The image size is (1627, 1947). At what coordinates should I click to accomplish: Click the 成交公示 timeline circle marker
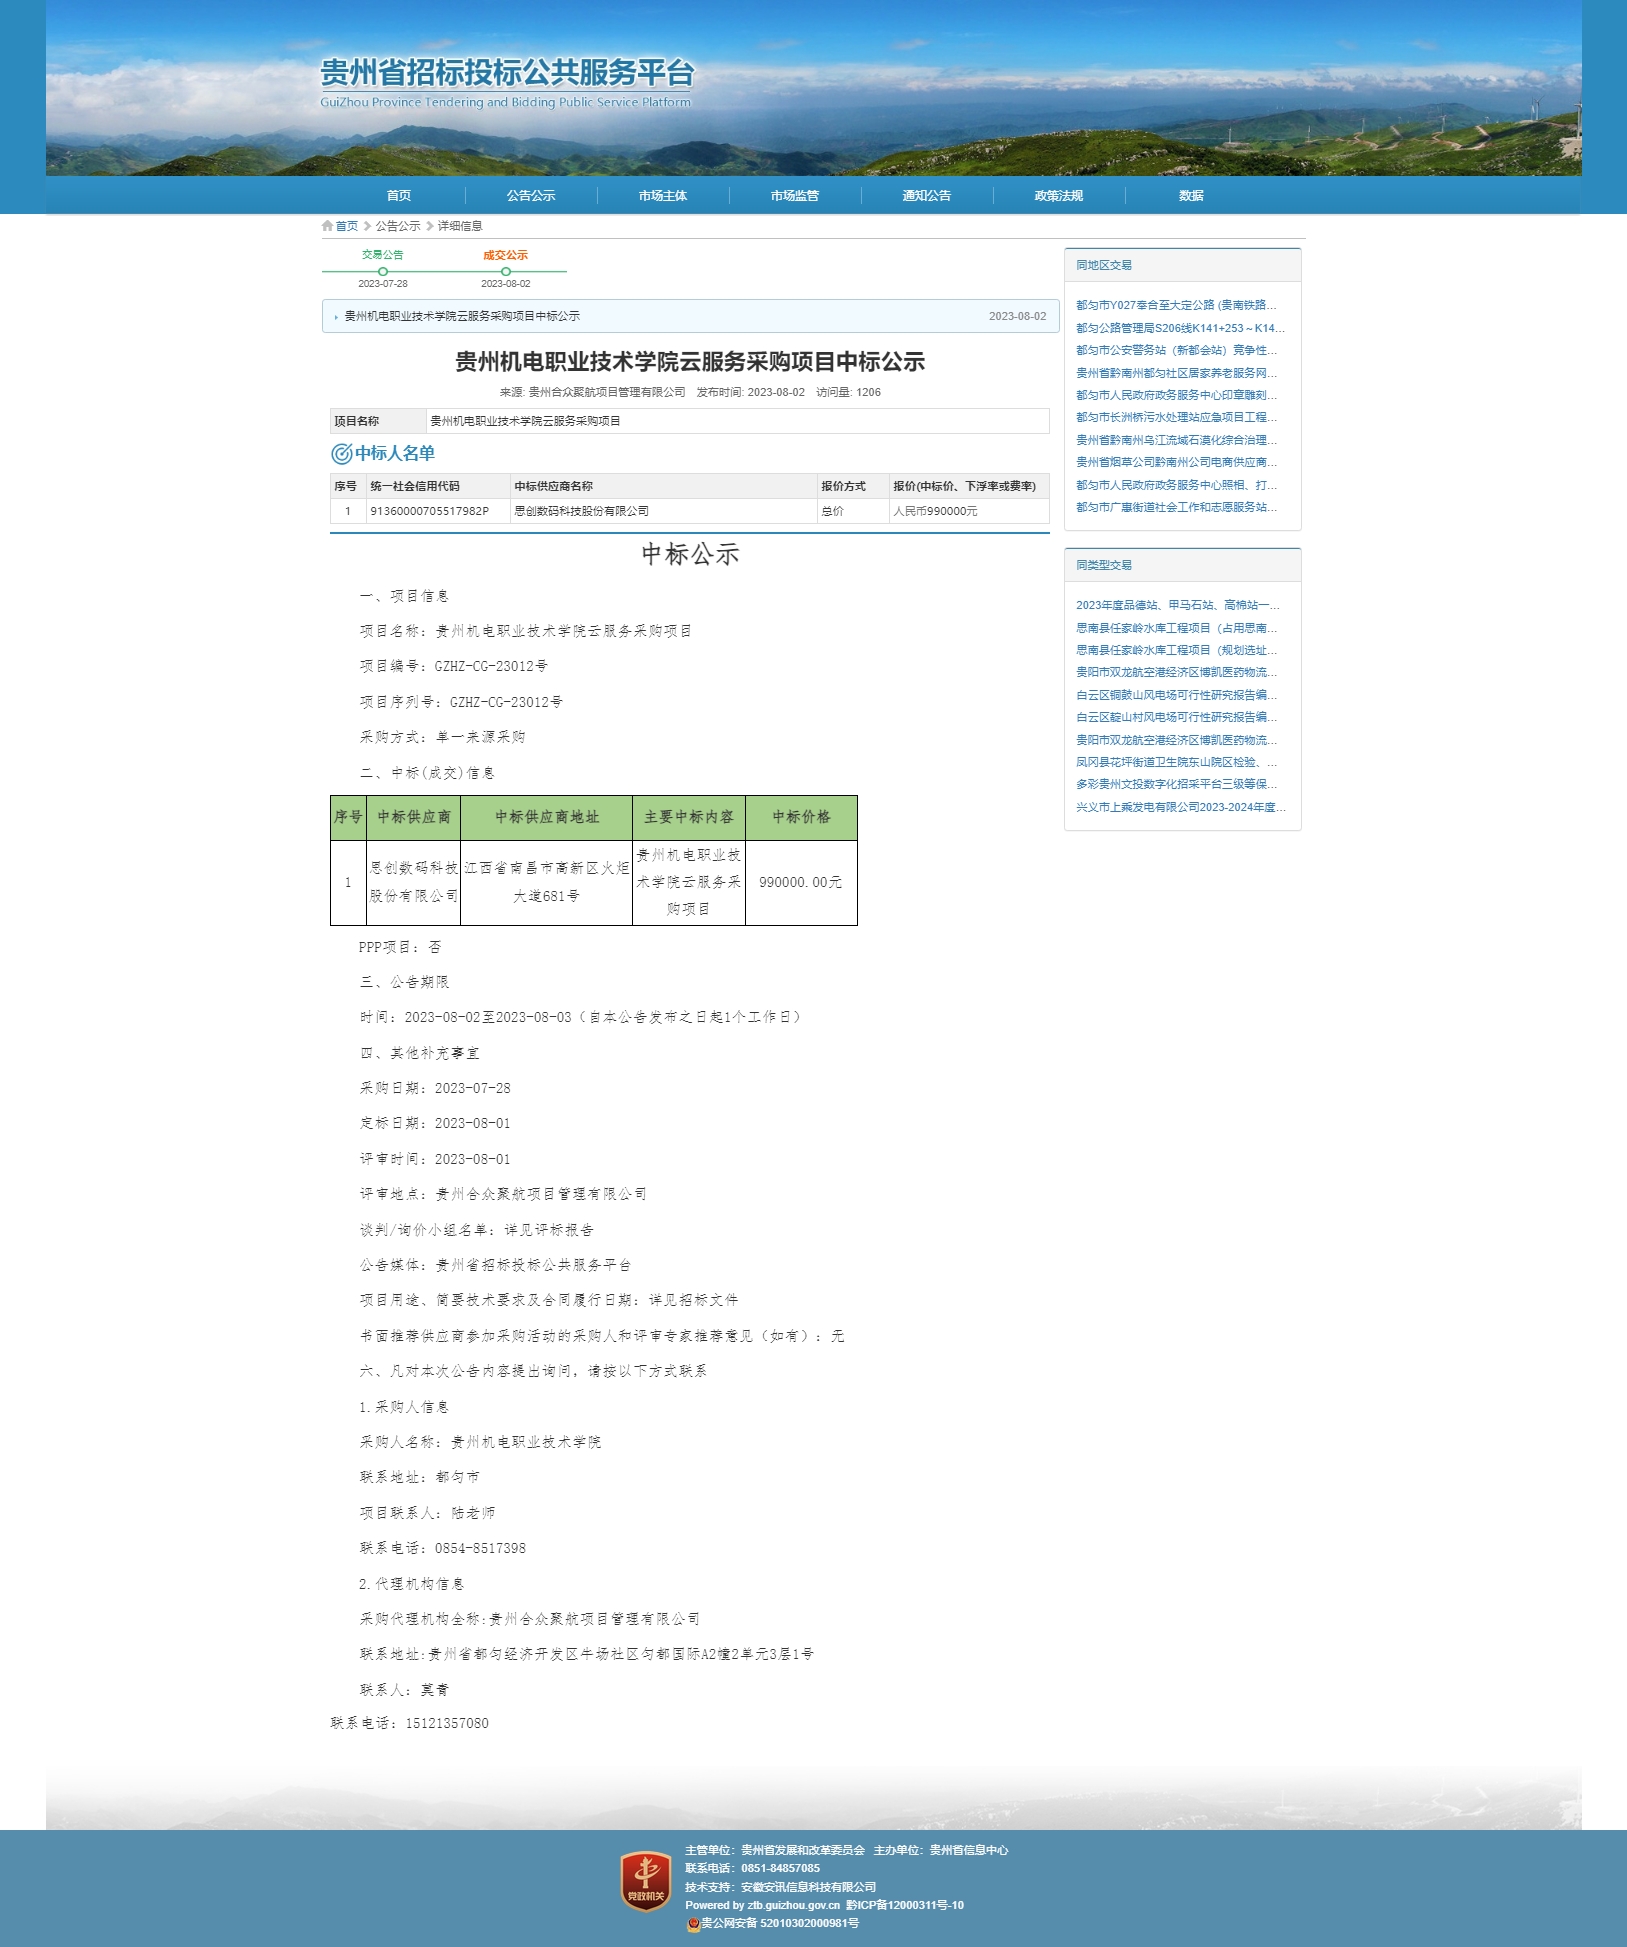coord(506,271)
